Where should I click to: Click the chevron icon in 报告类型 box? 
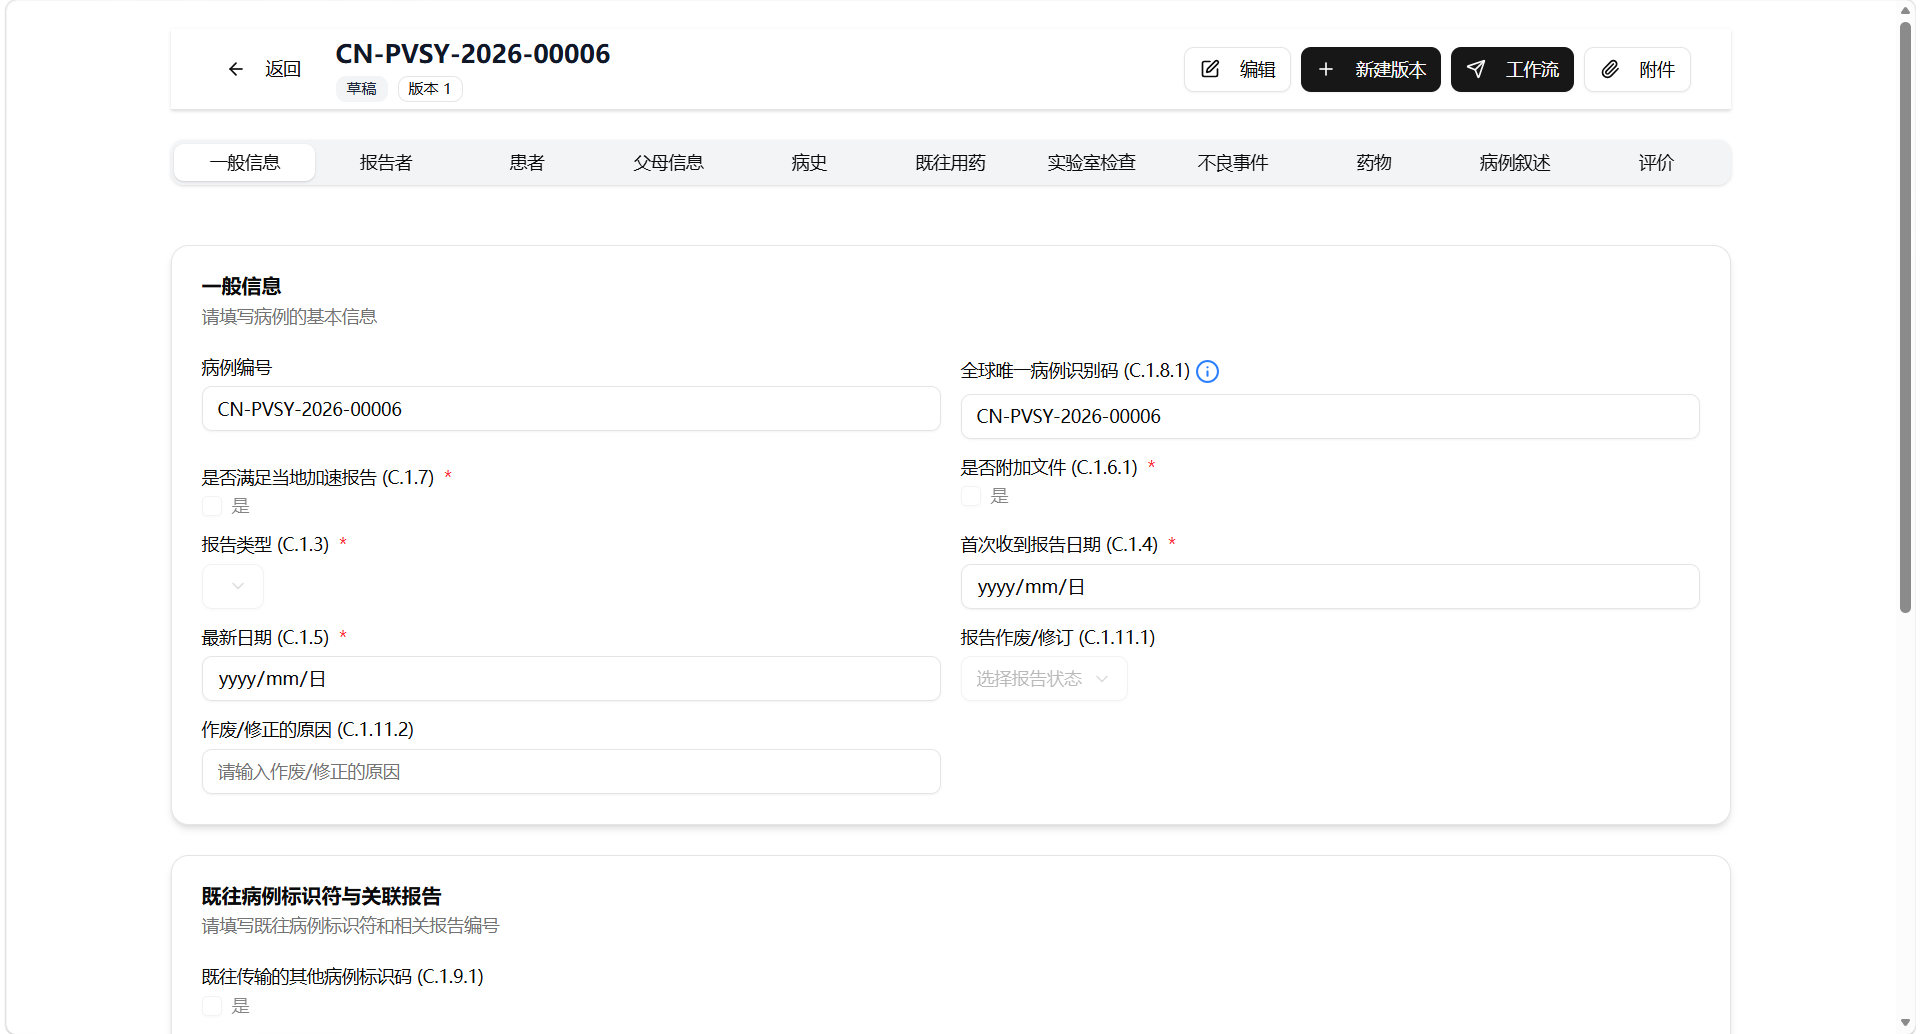click(238, 586)
